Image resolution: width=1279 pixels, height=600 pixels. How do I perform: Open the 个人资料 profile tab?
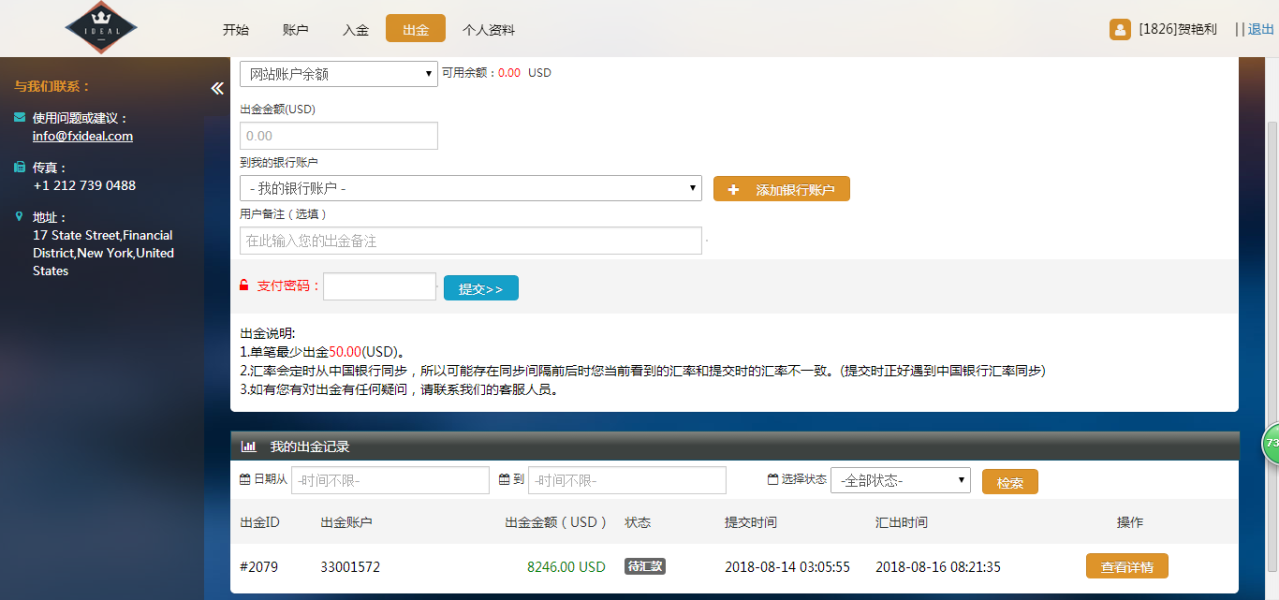click(488, 30)
